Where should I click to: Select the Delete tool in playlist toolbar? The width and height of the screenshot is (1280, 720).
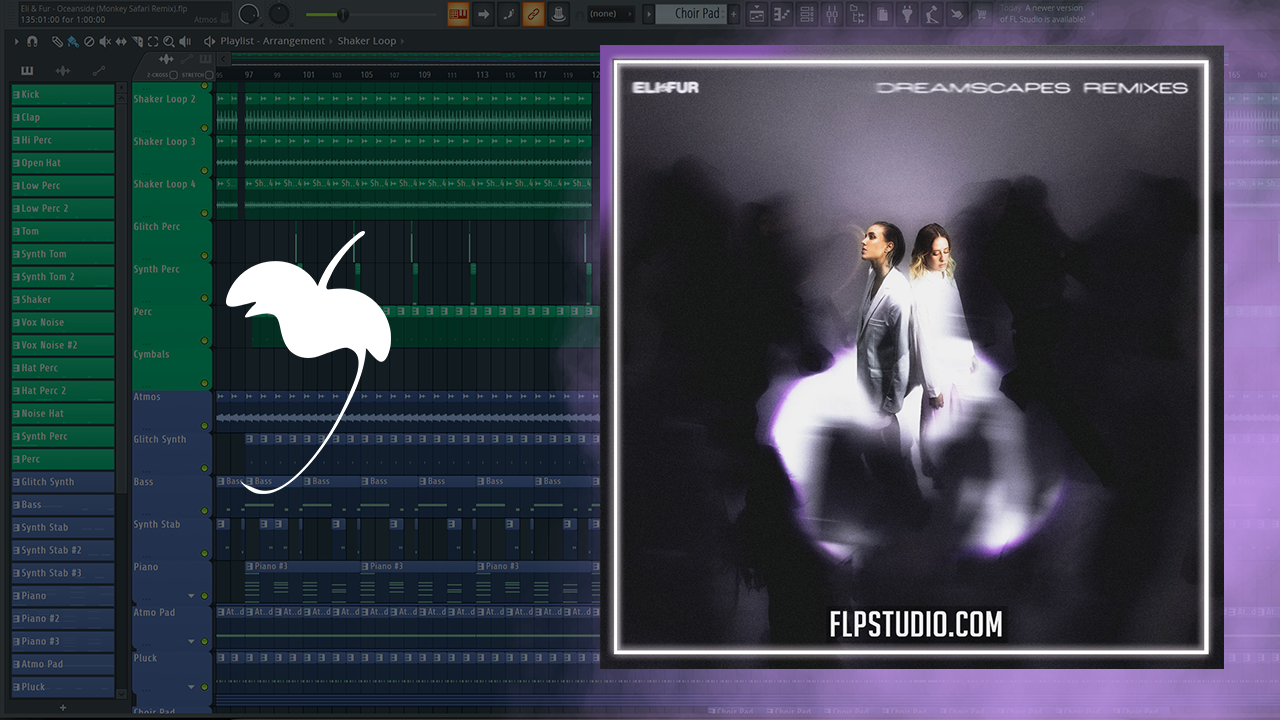pos(89,41)
